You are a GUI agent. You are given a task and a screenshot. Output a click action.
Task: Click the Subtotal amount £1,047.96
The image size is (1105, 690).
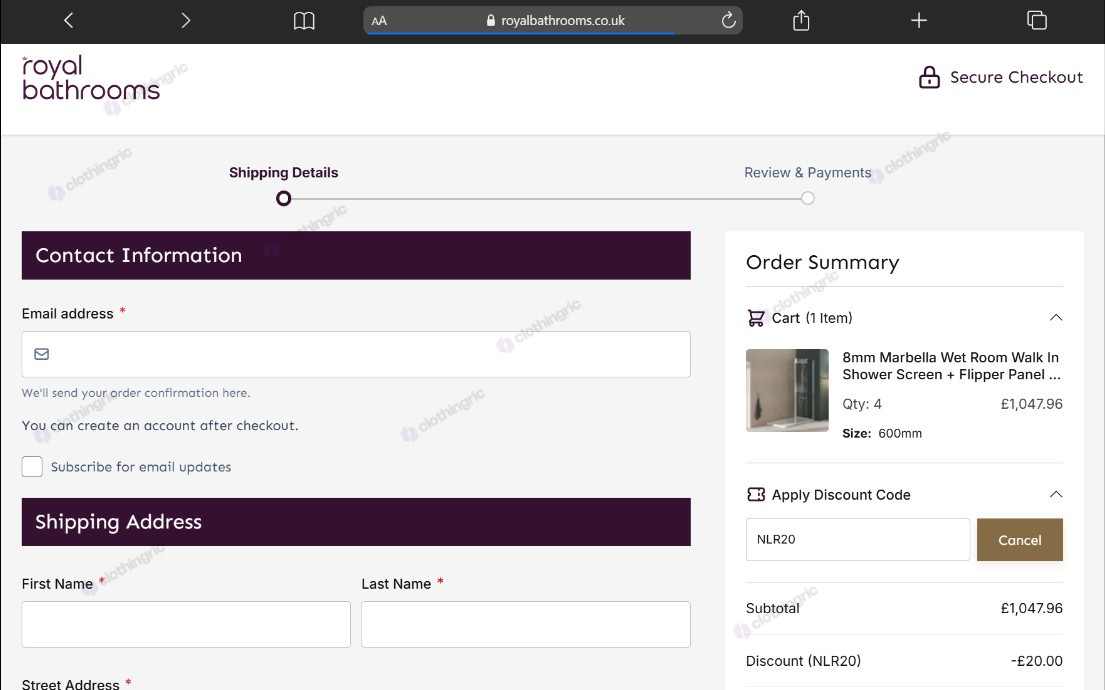click(x=1032, y=608)
